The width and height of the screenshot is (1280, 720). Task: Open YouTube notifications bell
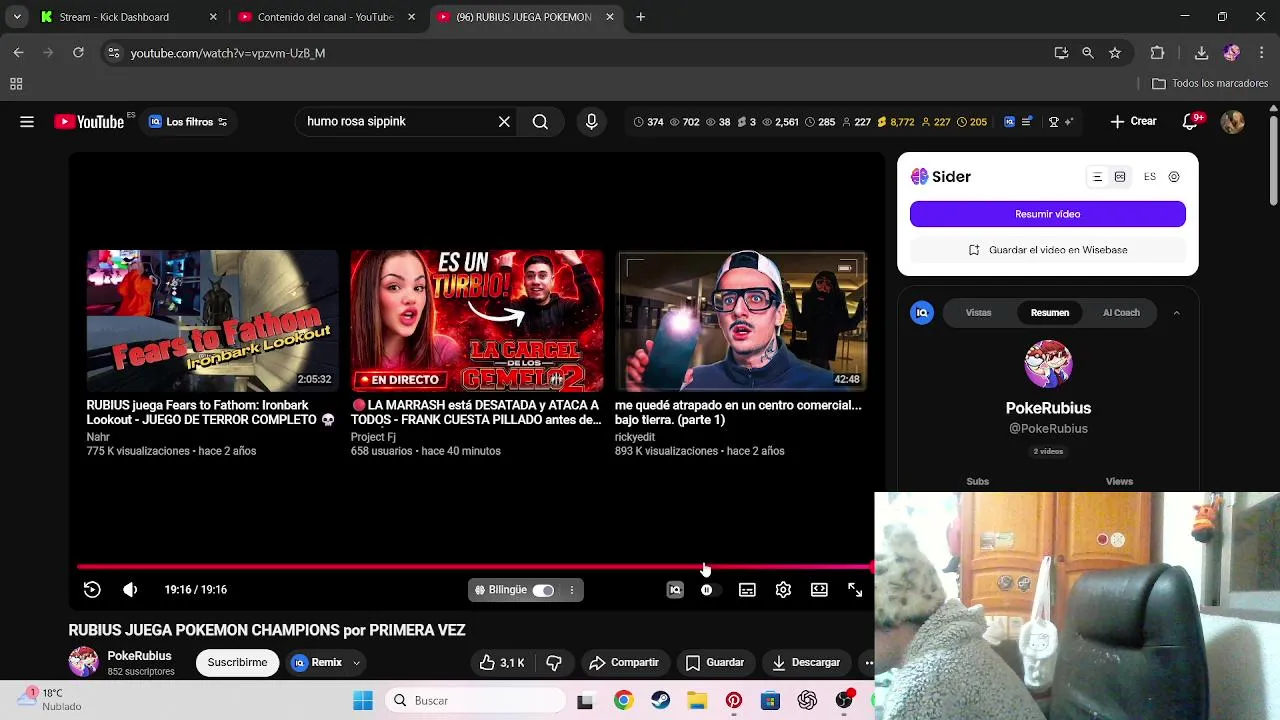(x=1190, y=122)
